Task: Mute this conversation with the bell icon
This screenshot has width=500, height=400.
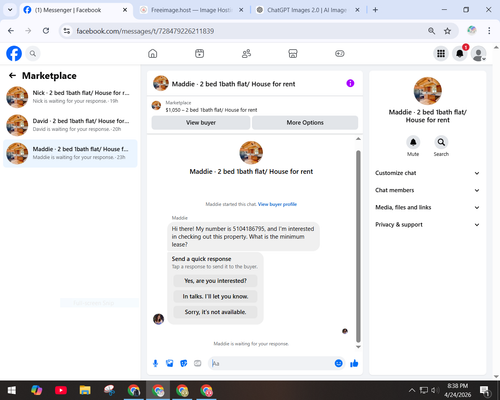Action: (413, 142)
